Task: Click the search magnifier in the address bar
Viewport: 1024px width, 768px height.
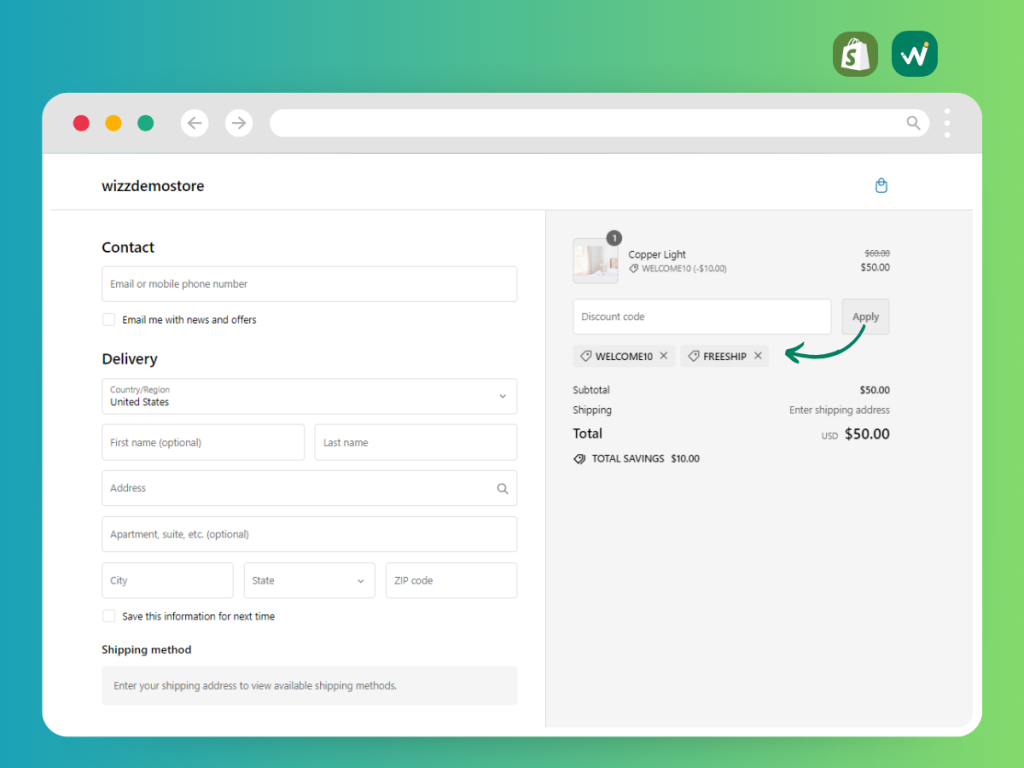Action: pyautogui.click(x=913, y=123)
